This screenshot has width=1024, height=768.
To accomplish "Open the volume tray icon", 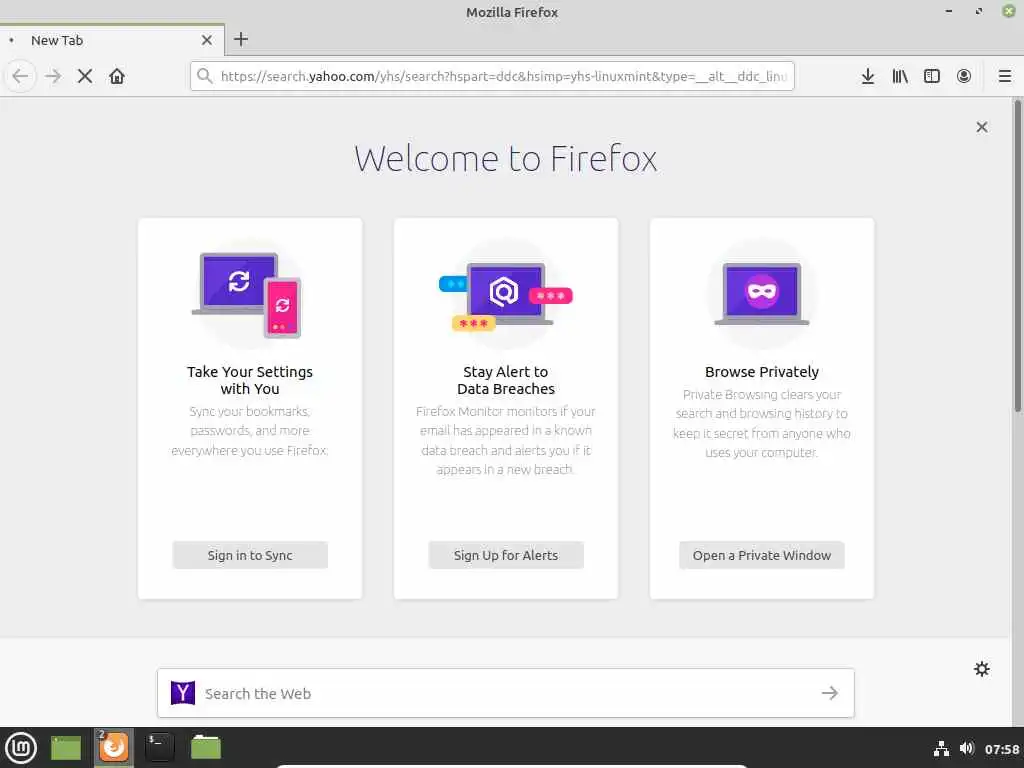I will click(967, 748).
